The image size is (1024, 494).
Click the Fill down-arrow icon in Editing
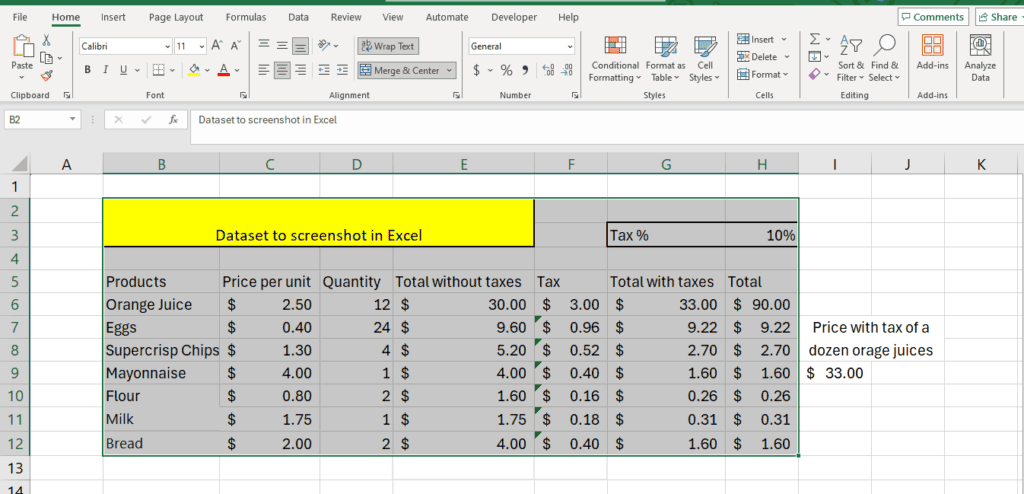[814, 58]
